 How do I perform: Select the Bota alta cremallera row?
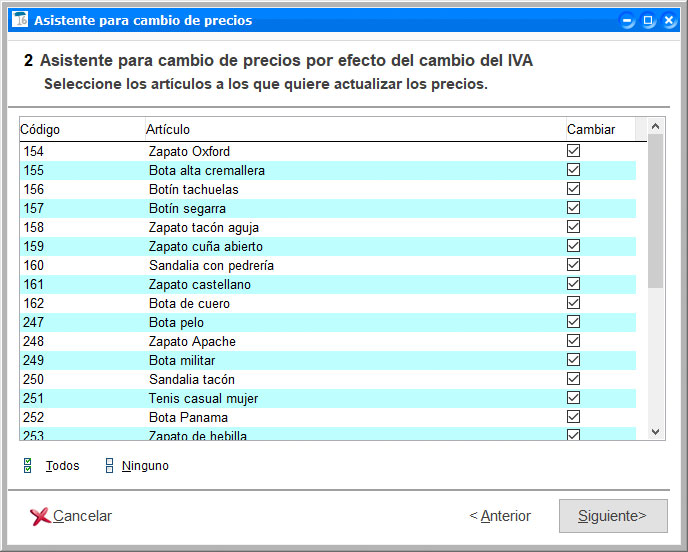pos(328,170)
